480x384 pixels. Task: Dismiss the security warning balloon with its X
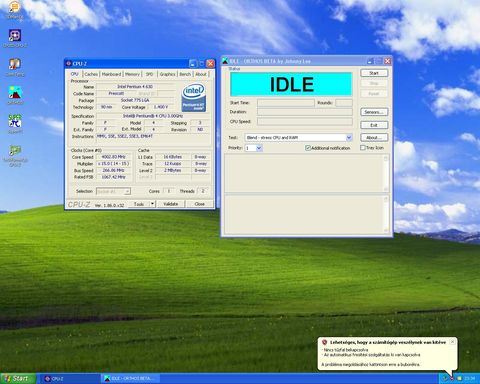pos(452,342)
